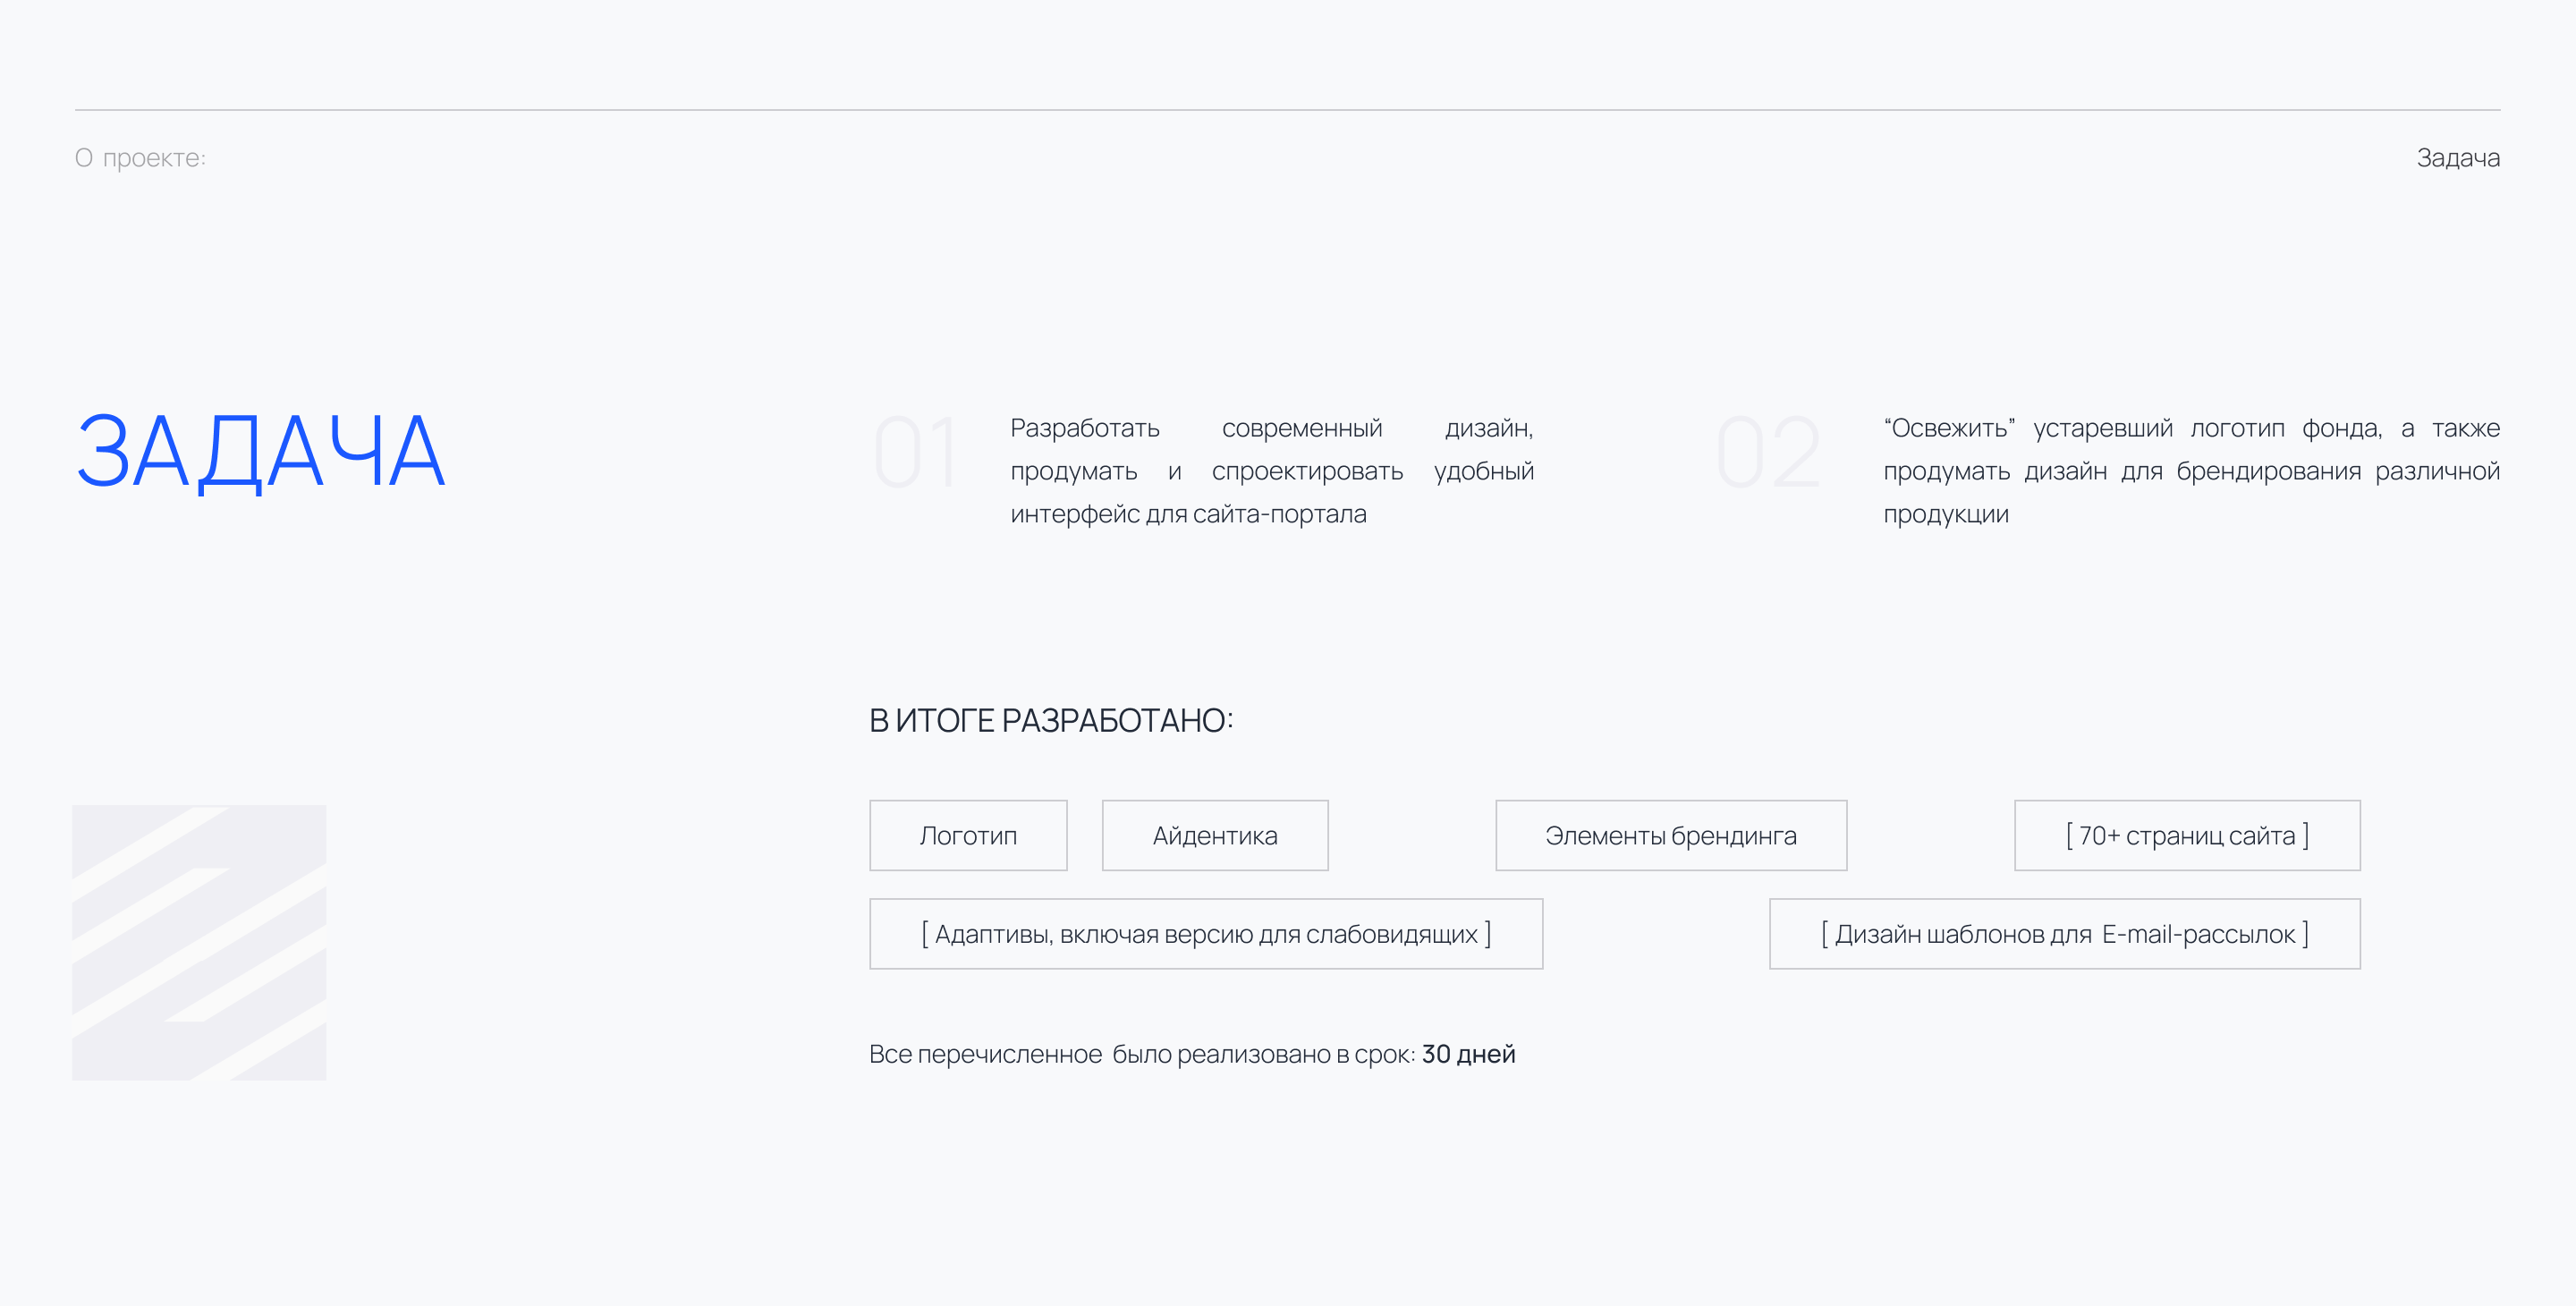Viewport: 2576px width, 1306px height.
Task: Click the word продукции in second task
Action: pos(1945,515)
